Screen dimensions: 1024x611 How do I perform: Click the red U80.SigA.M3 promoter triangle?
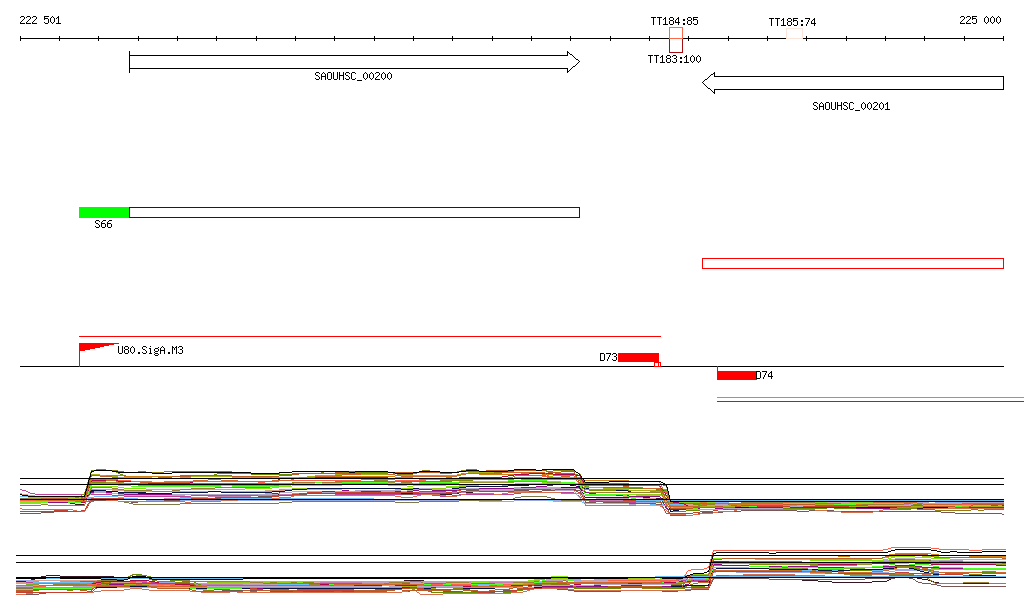click(94, 347)
